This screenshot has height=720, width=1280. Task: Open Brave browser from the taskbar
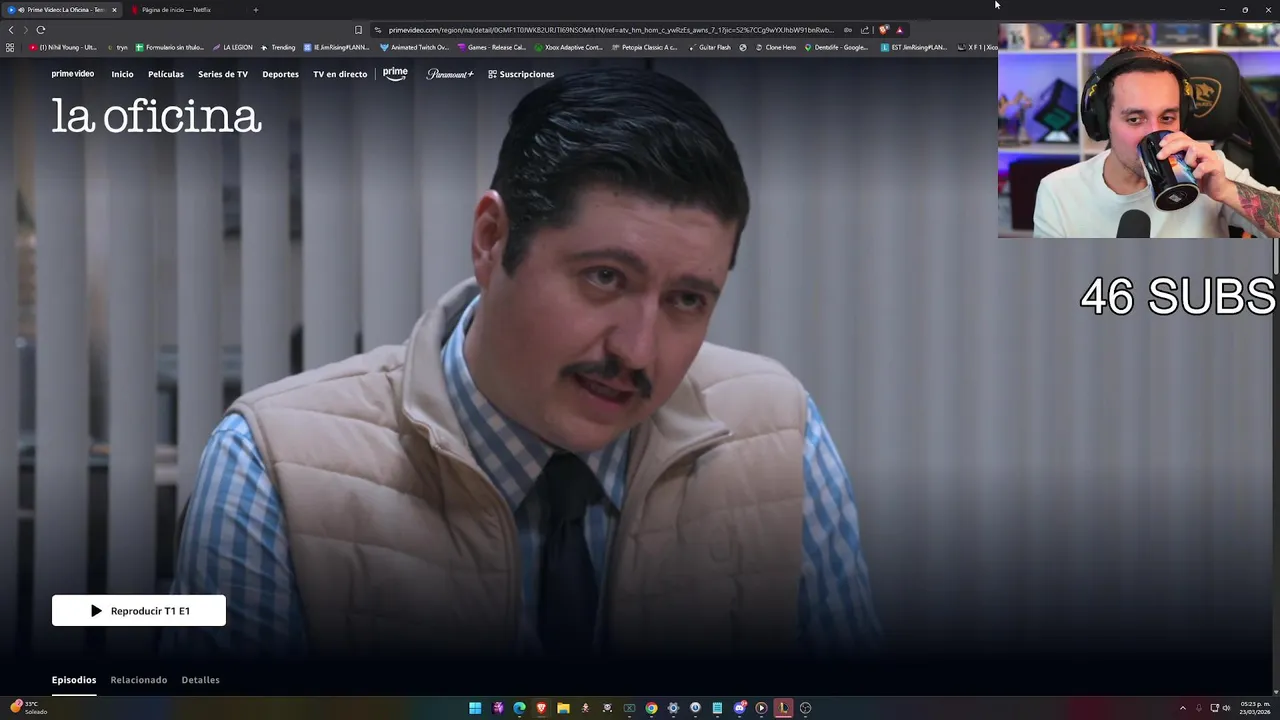[x=541, y=708]
